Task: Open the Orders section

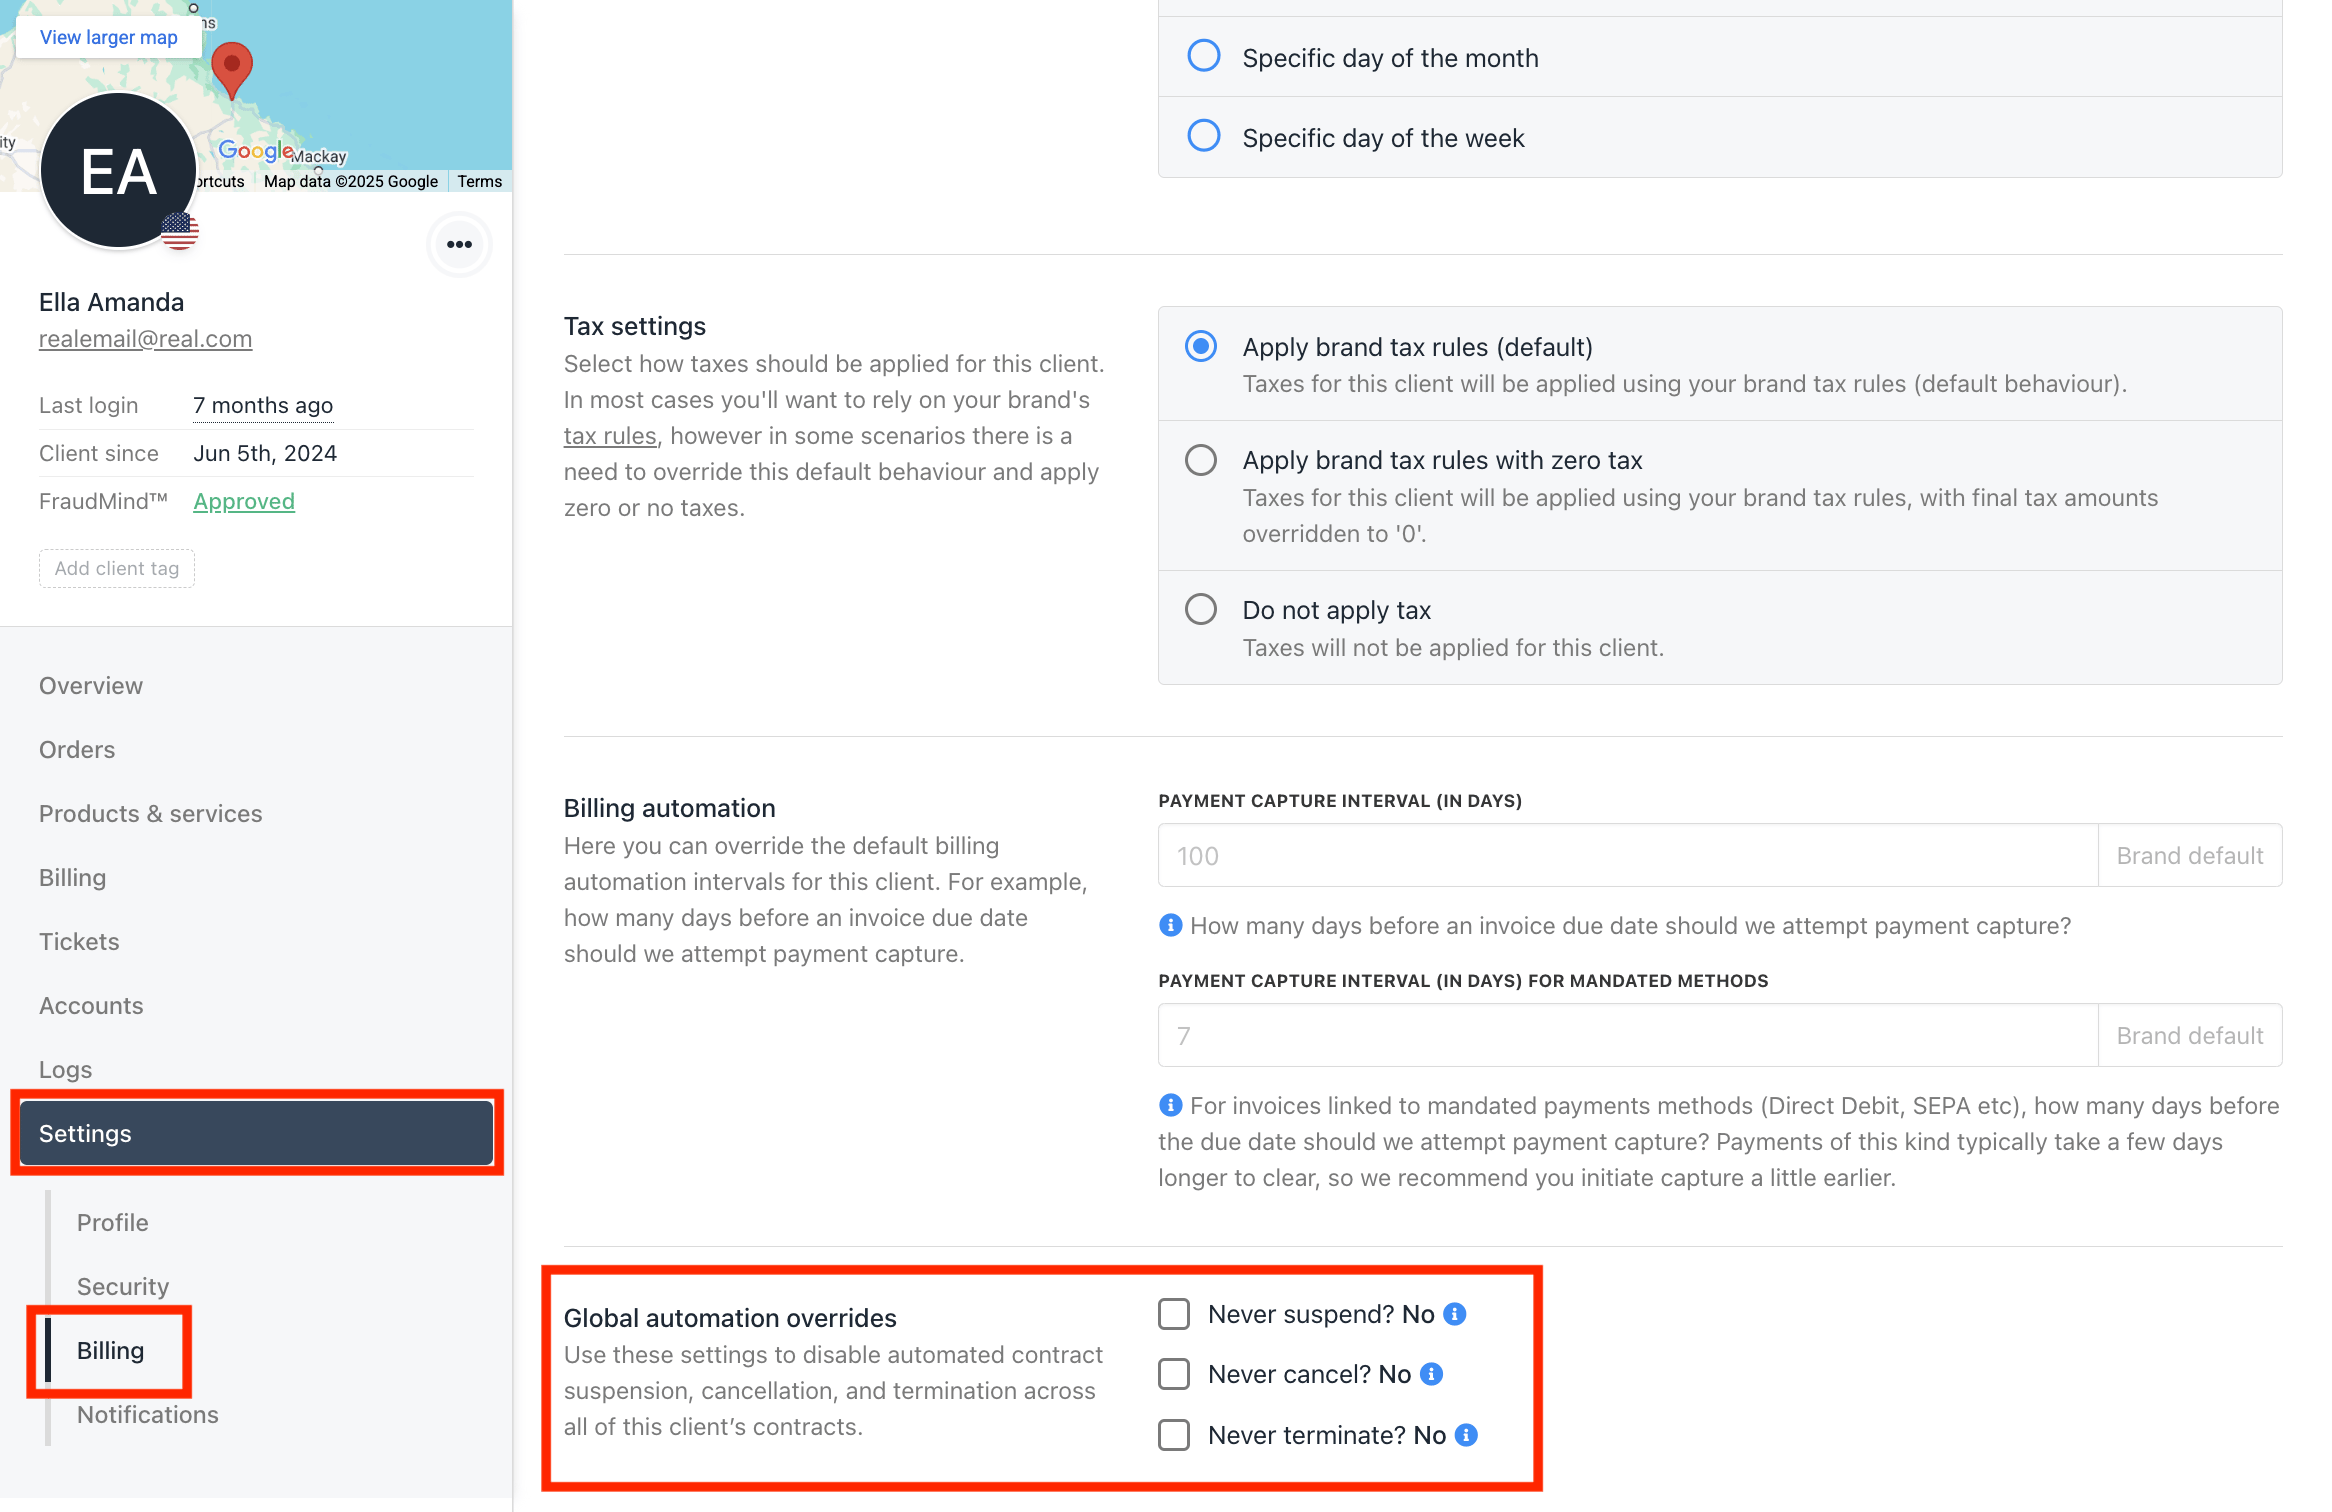Action: coord(77,750)
